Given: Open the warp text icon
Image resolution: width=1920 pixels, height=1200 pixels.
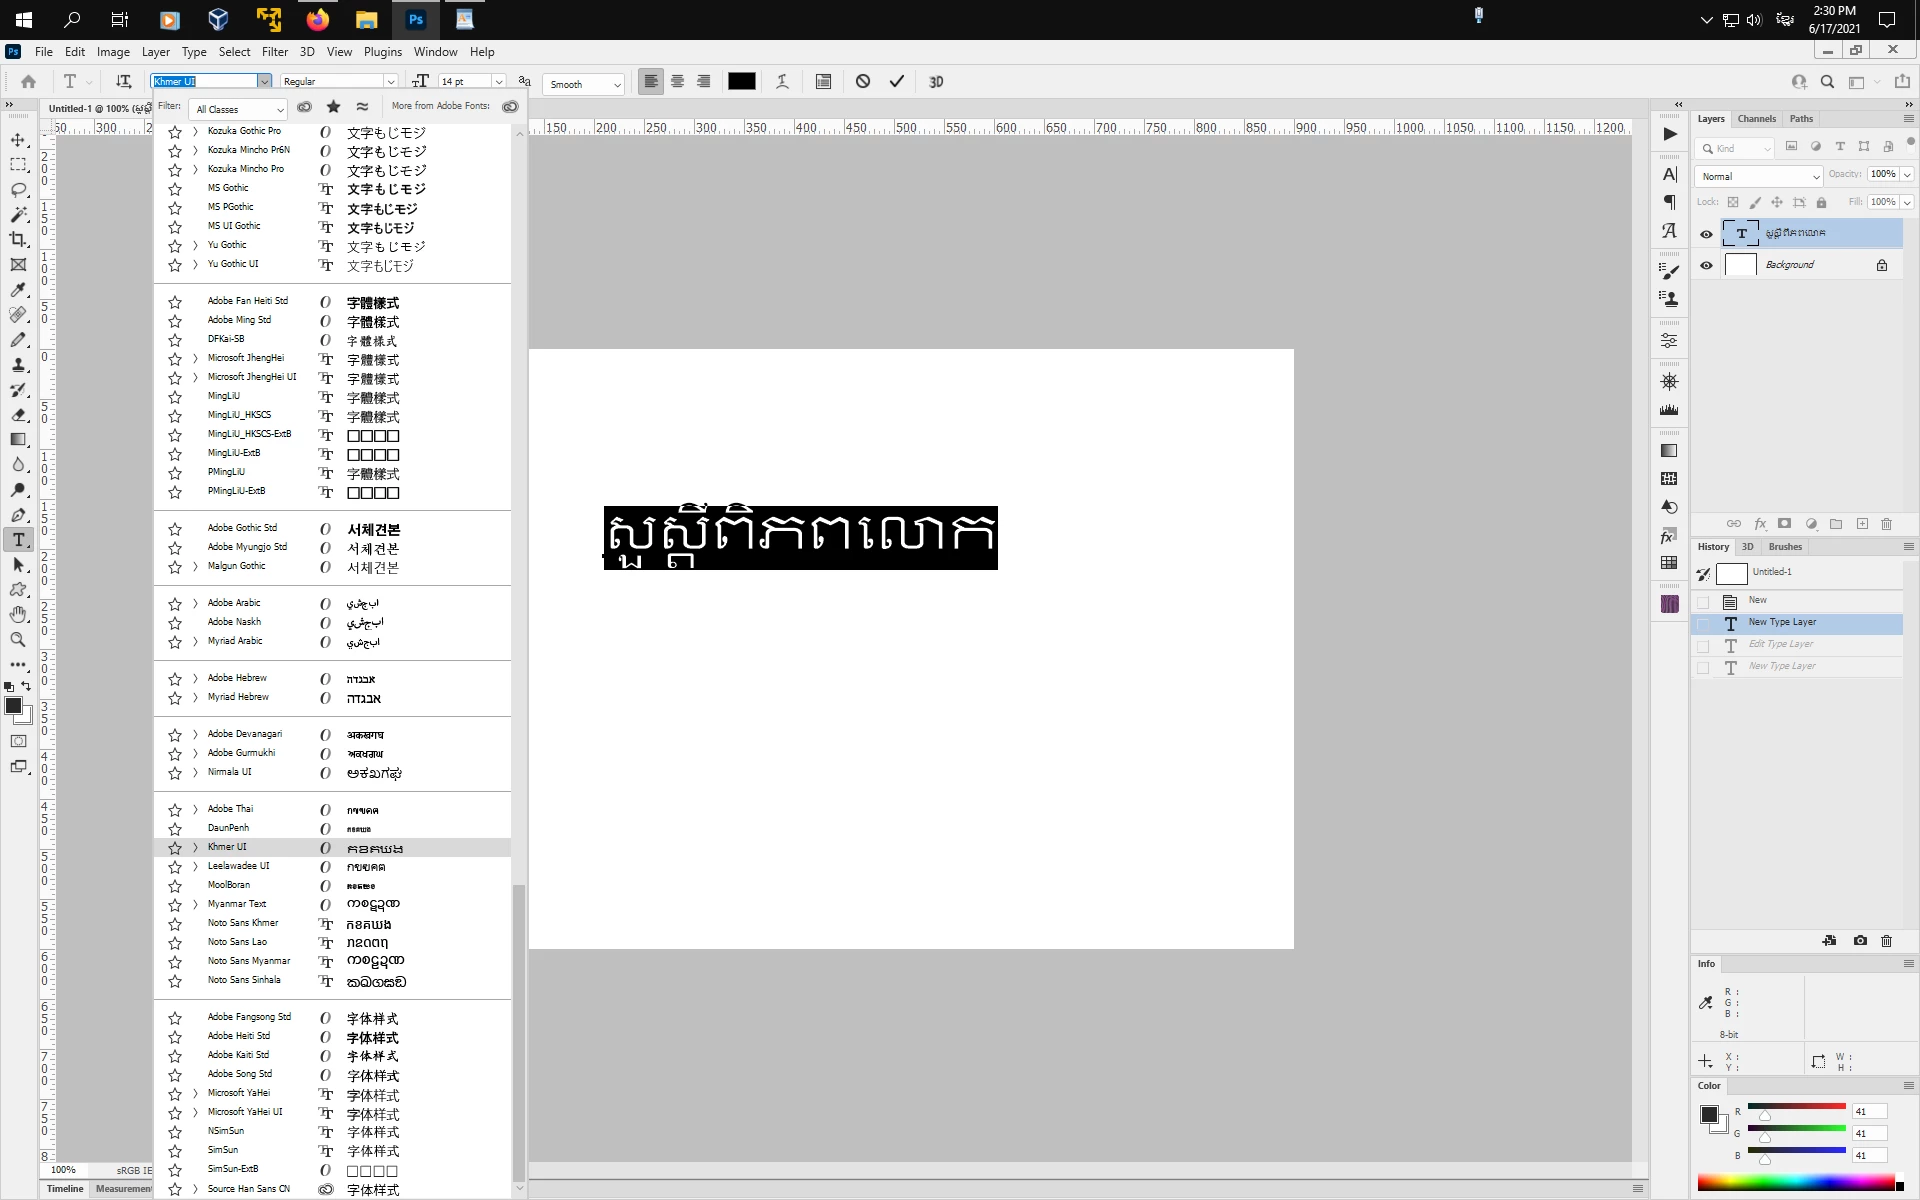Looking at the screenshot, I should (x=783, y=82).
